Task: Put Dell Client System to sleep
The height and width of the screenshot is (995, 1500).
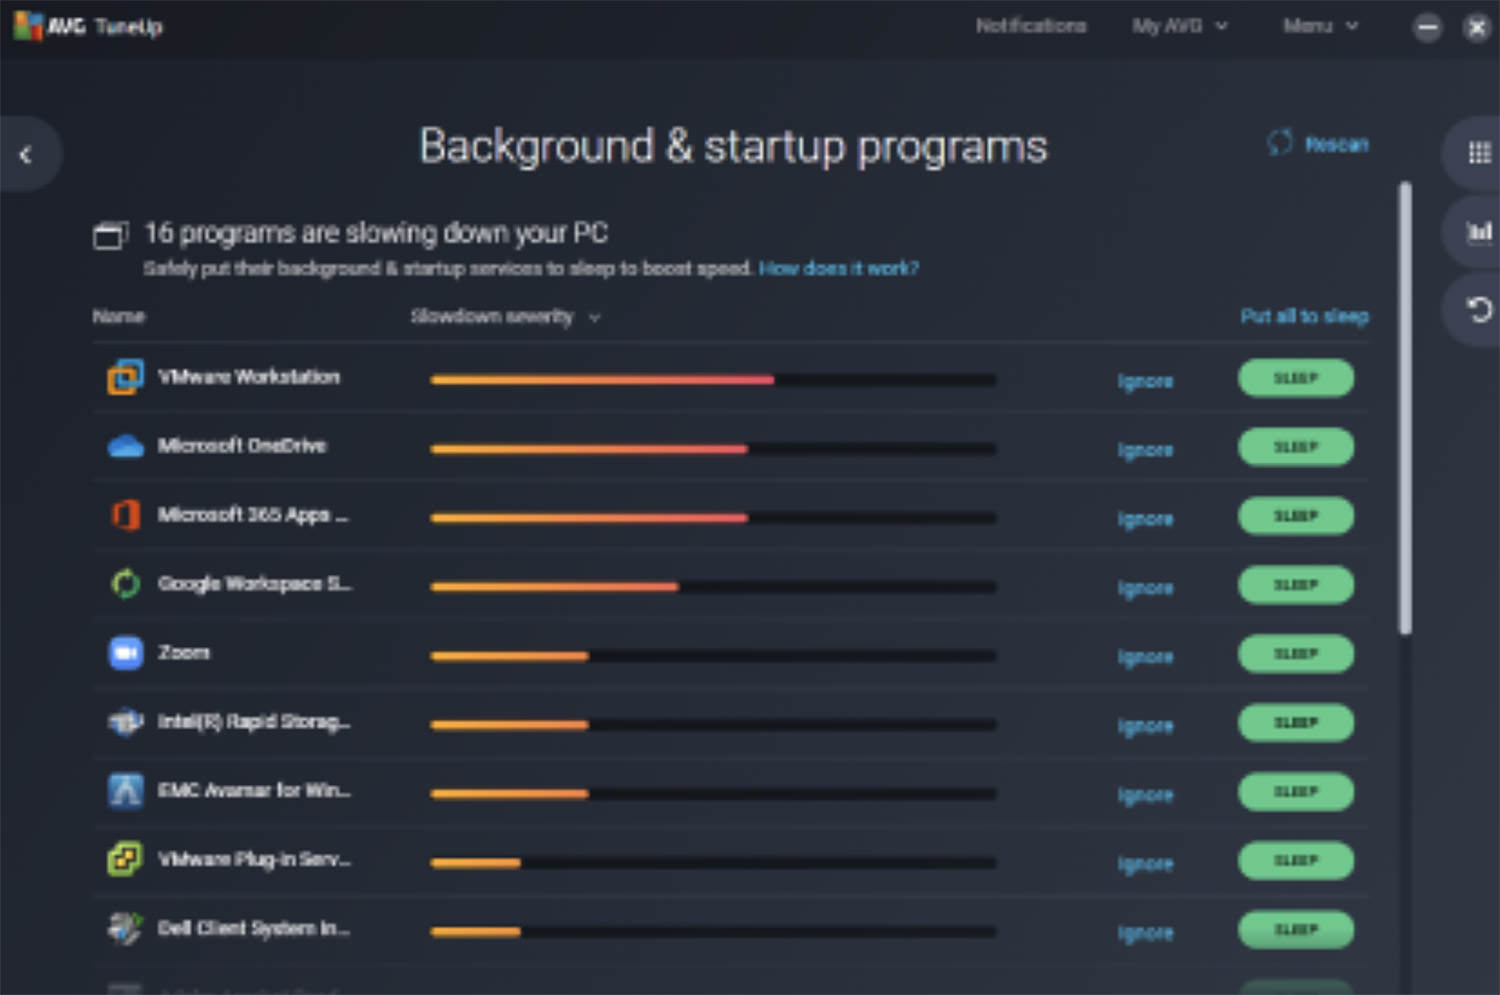Action: point(1296,930)
